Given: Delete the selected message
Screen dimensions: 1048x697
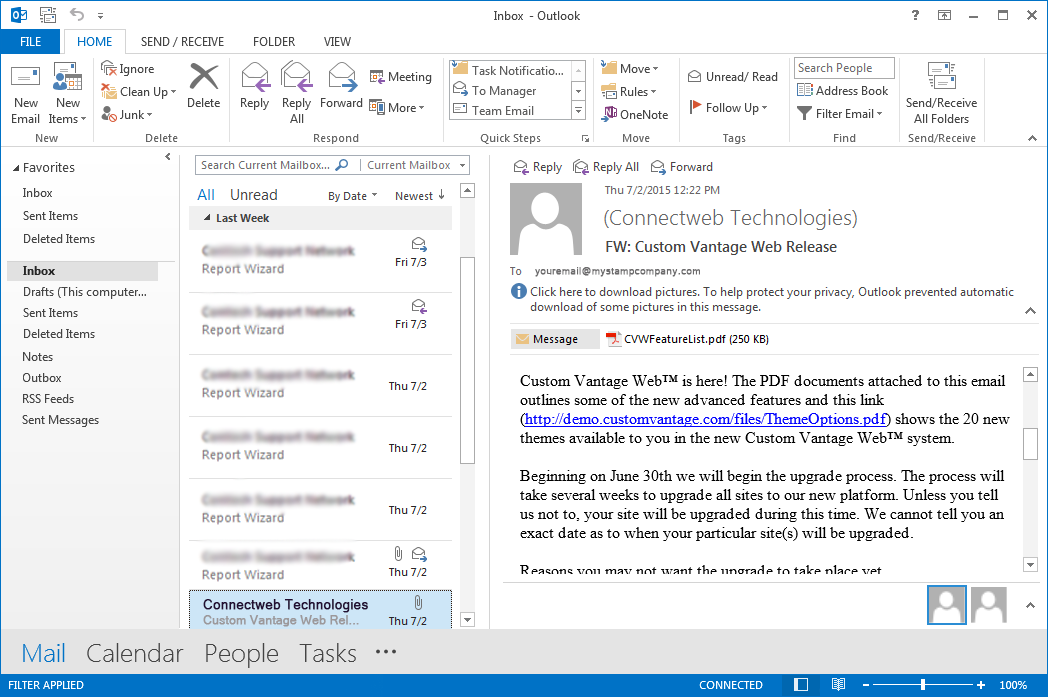Looking at the screenshot, I should (x=203, y=90).
